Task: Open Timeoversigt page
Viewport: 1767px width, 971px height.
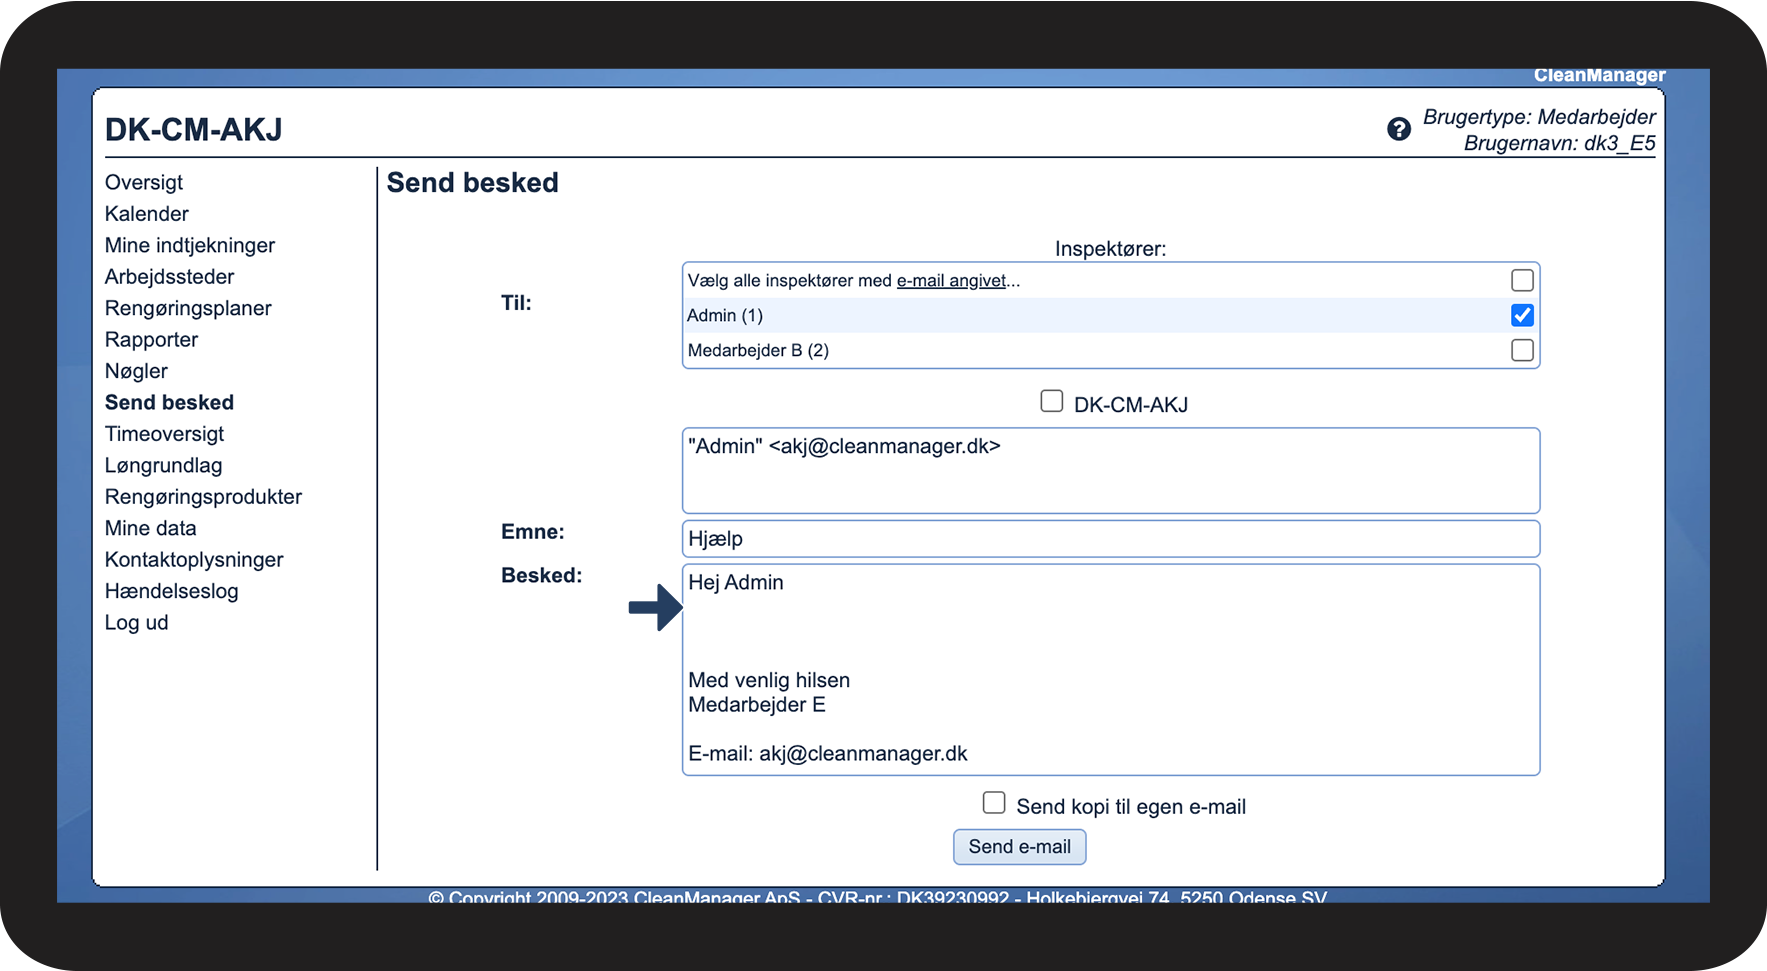Action: point(165,434)
